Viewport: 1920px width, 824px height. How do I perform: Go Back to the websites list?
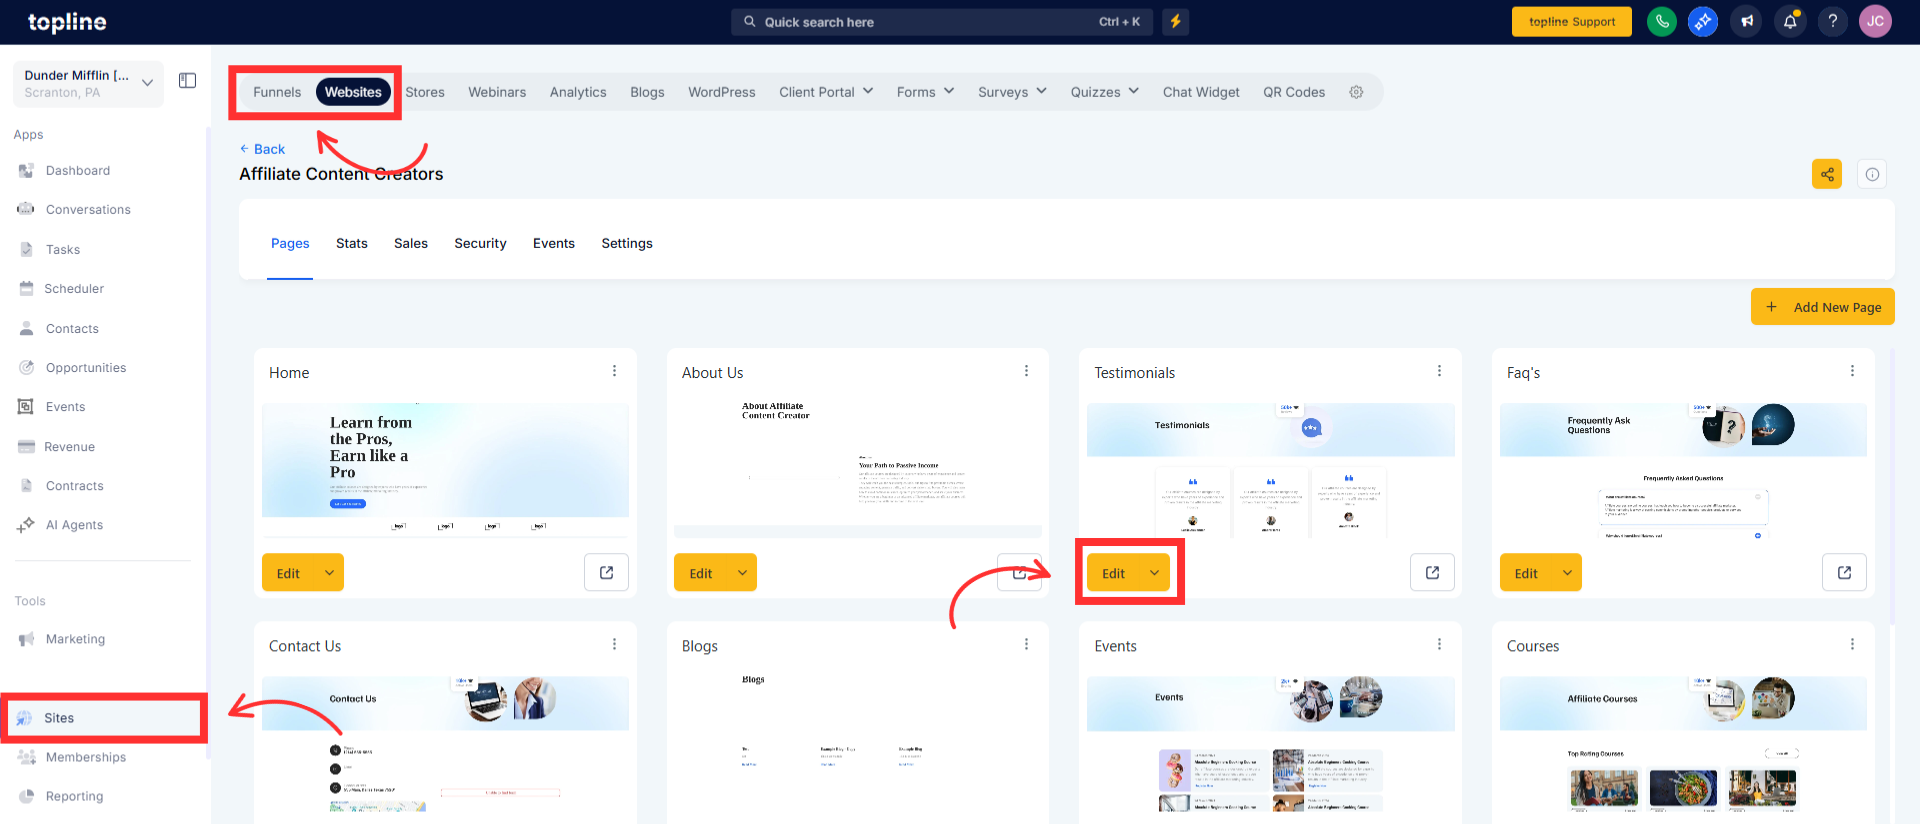coord(262,149)
